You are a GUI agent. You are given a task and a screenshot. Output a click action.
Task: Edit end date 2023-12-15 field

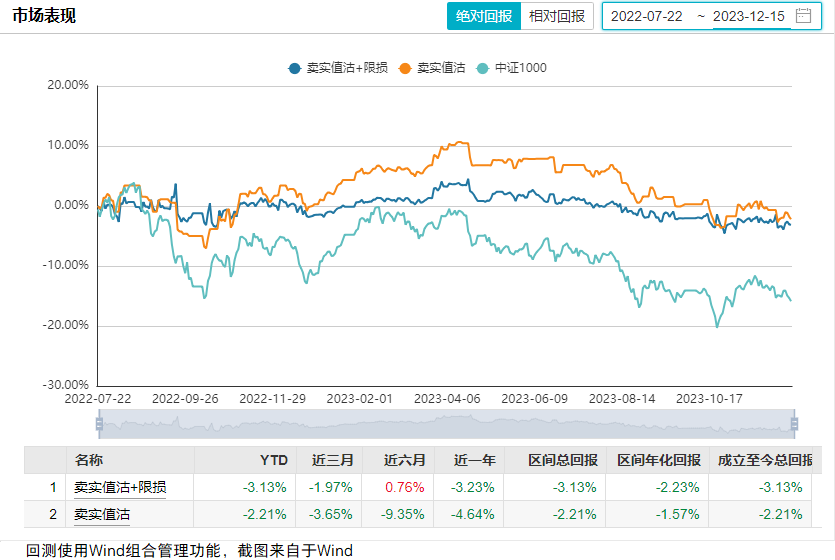coord(751,16)
